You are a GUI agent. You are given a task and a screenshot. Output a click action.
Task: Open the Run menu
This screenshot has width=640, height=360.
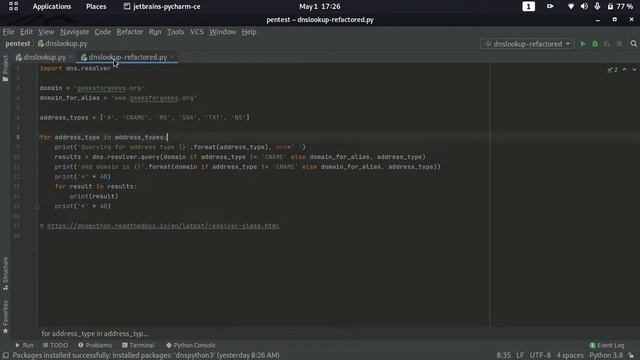click(155, 32)
